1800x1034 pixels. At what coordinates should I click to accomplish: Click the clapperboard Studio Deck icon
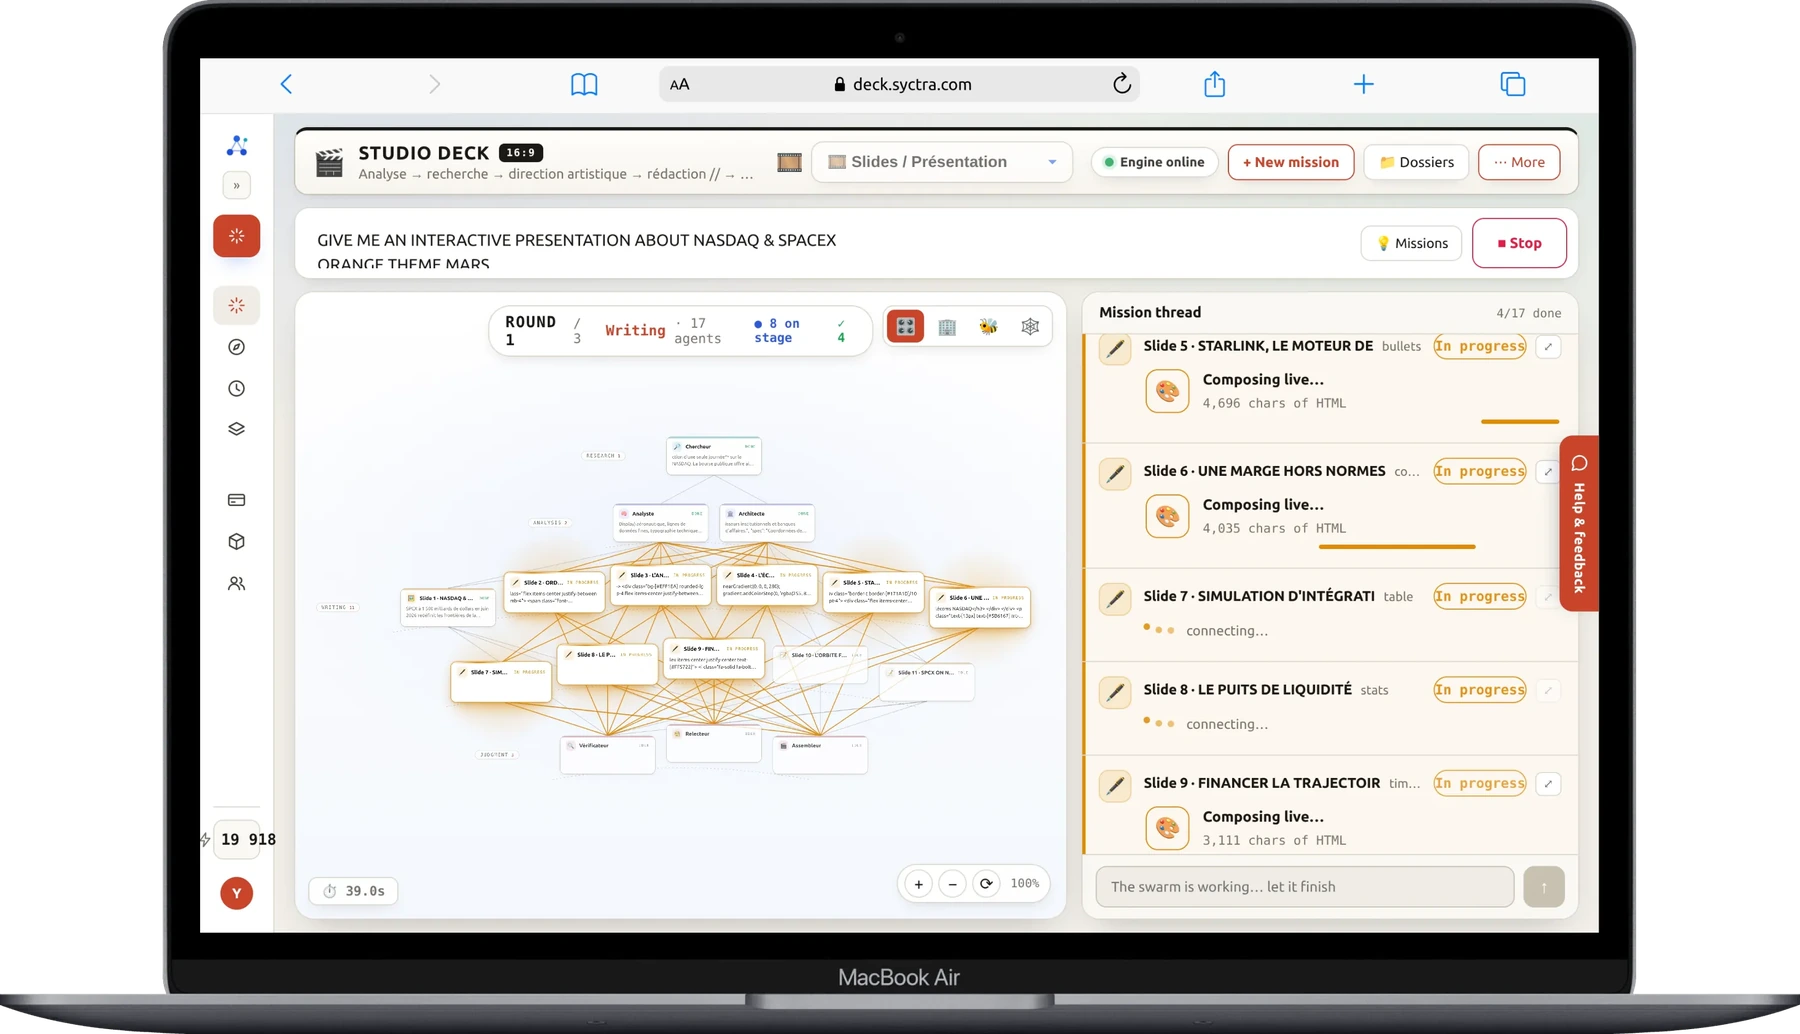329,162
